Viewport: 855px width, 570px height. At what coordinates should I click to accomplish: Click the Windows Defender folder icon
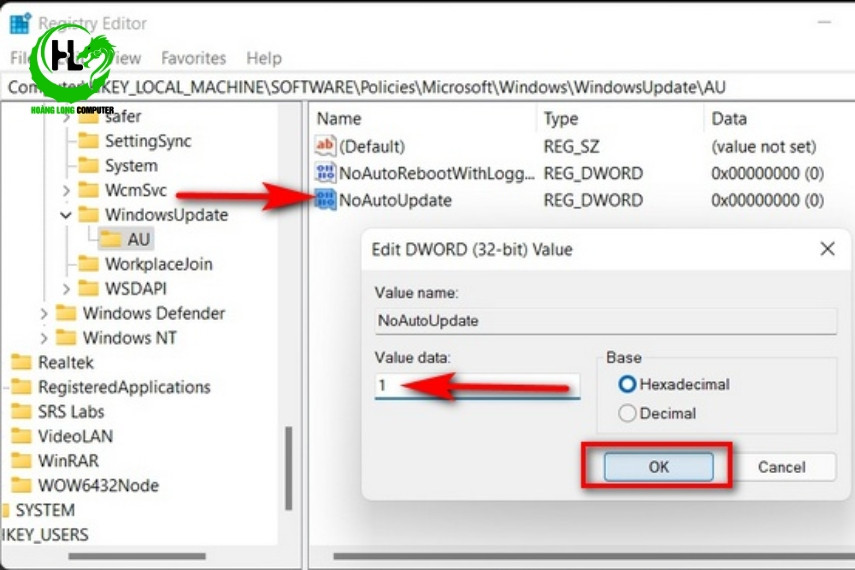(66, 313)
